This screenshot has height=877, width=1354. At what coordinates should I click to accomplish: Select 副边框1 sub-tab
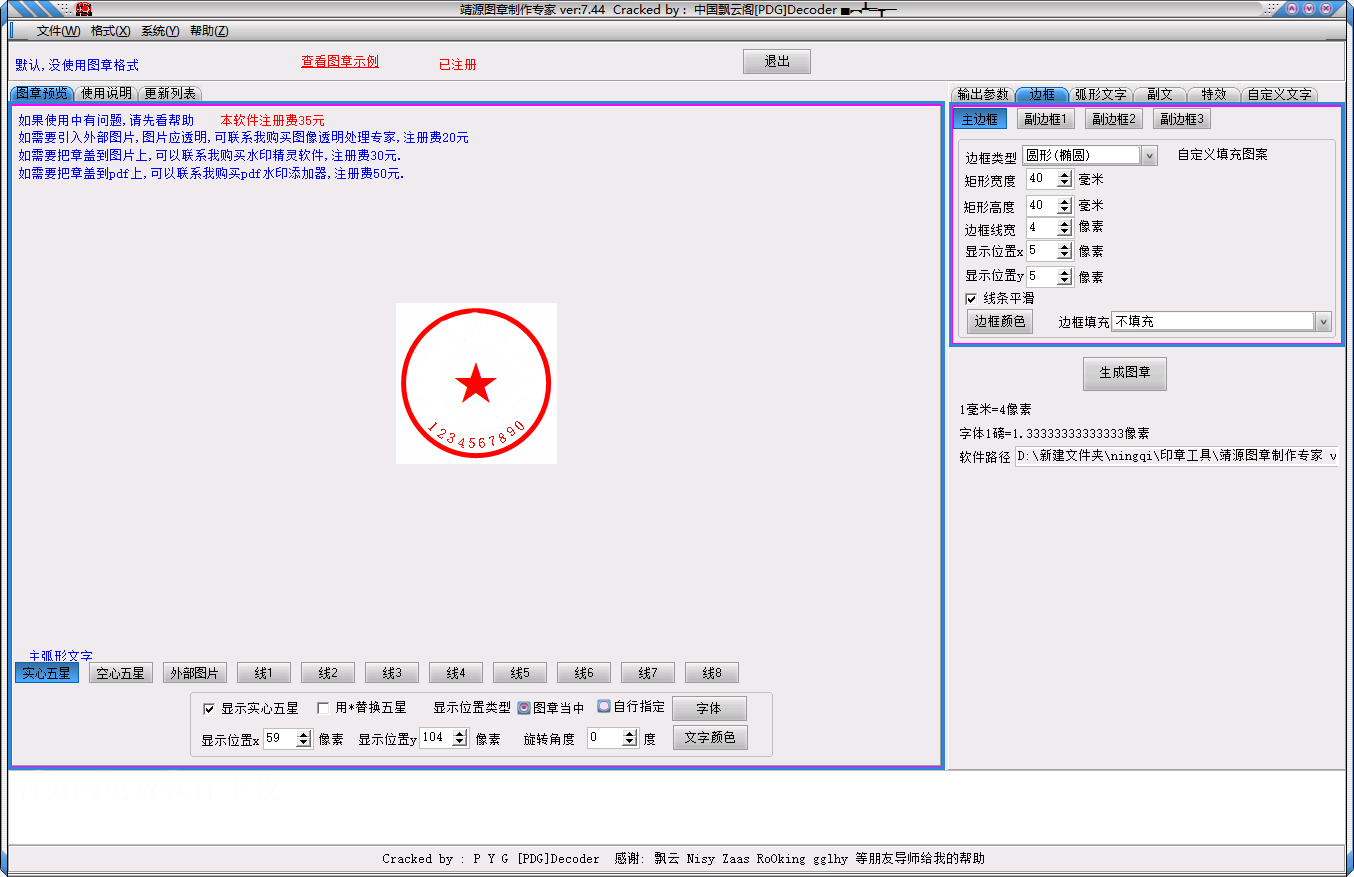[x=1046, y=119]
